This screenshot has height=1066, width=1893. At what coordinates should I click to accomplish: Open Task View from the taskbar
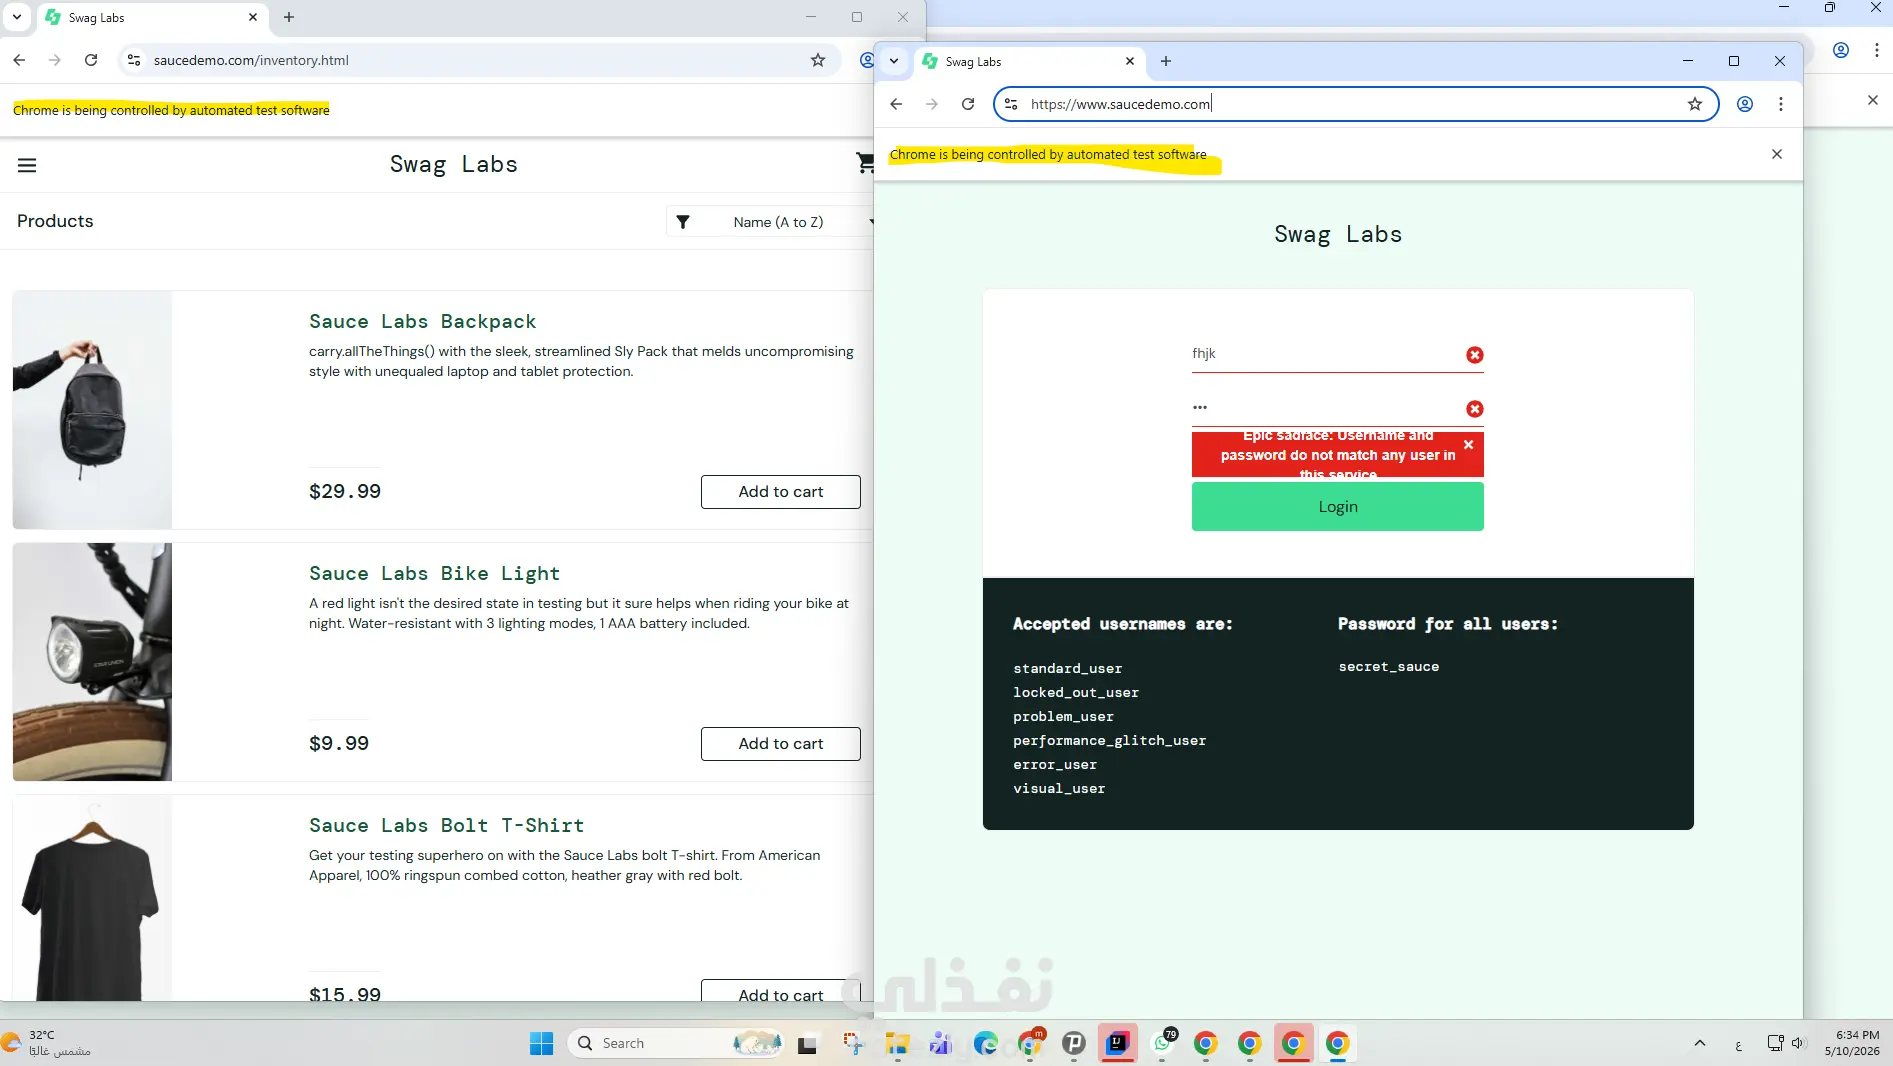[807, 1044]
